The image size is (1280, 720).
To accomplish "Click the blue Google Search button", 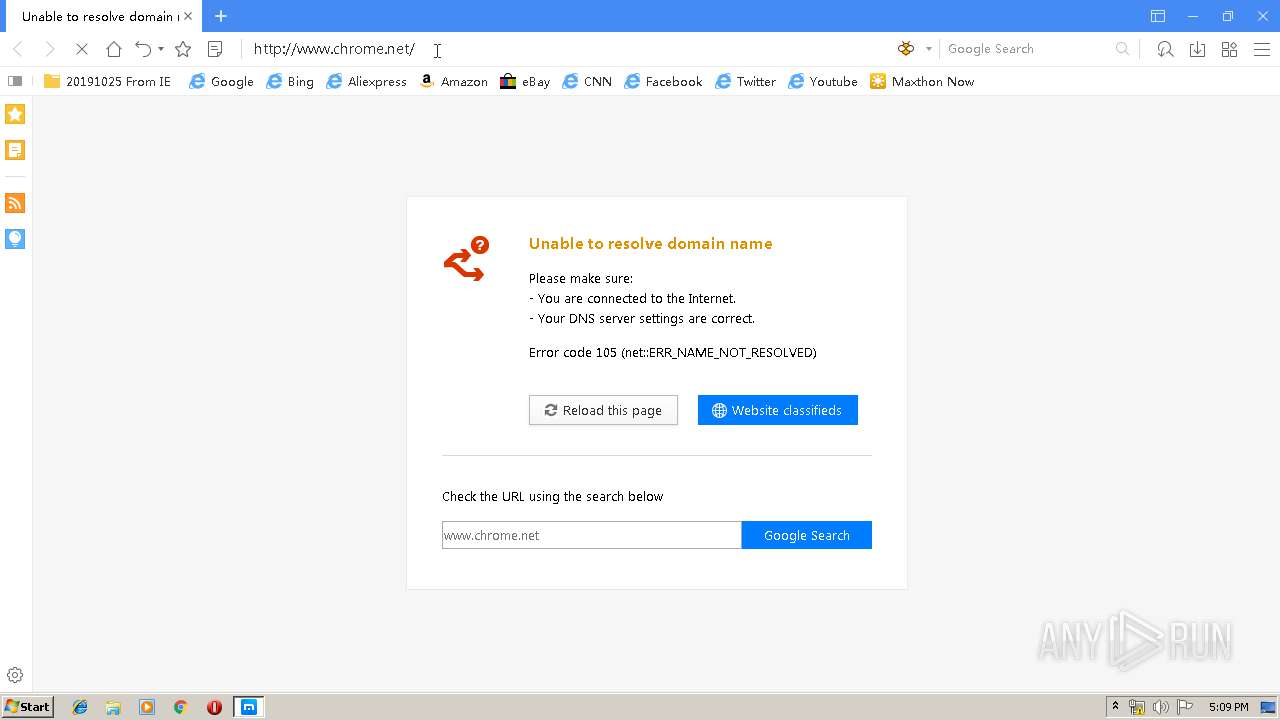I will [807, 535].
